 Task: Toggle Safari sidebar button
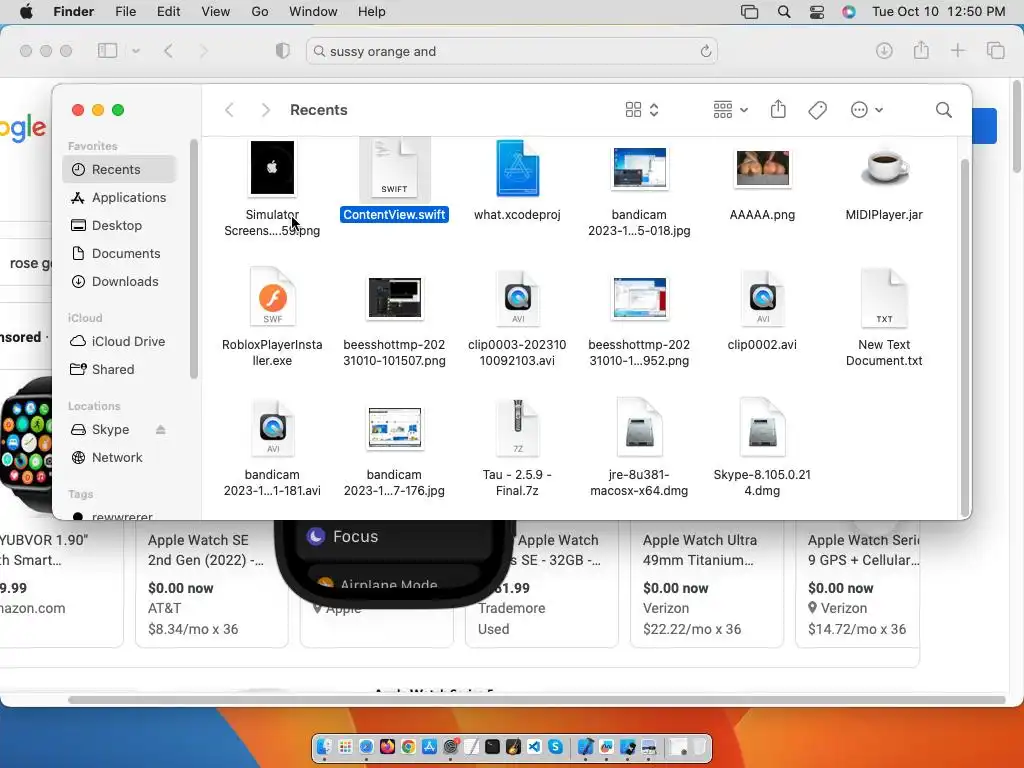click(x=107, y=51)
